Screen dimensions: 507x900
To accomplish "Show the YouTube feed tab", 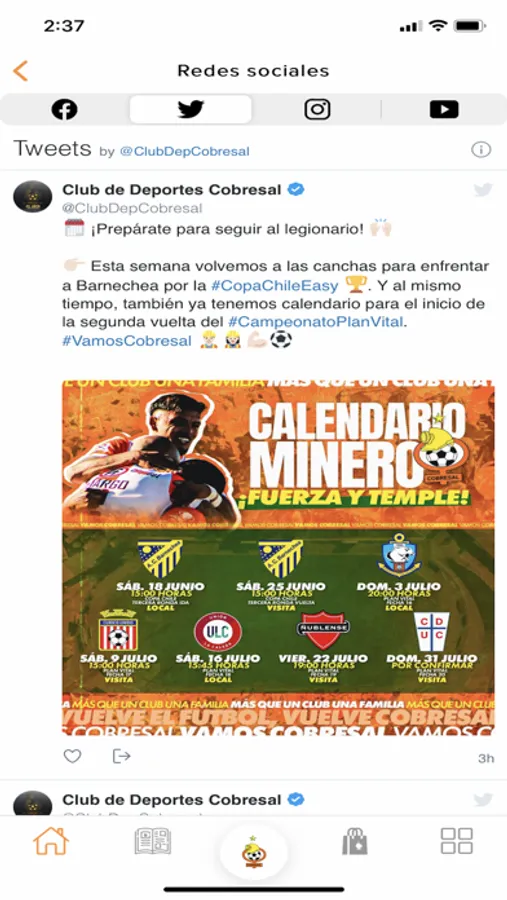I will click(444, 109).
